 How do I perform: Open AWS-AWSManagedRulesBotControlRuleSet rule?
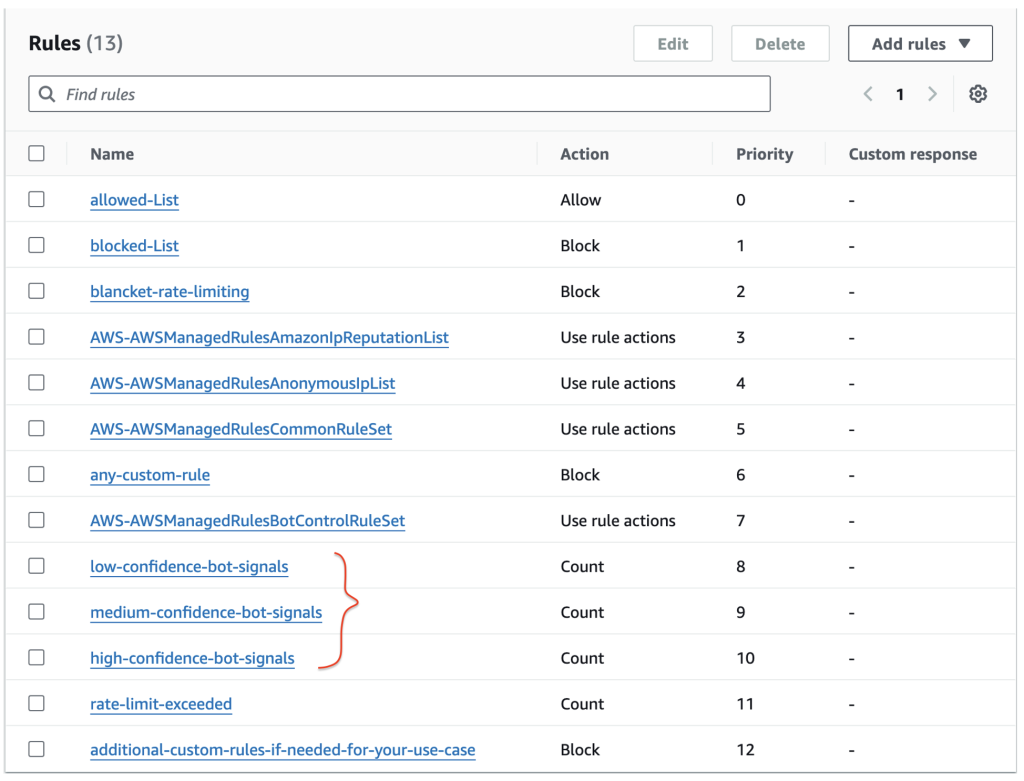245,520
